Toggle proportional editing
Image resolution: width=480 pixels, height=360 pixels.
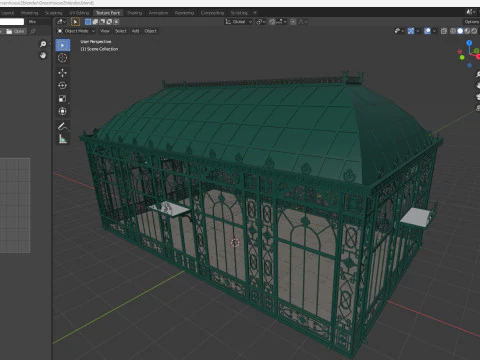(293, 22)
